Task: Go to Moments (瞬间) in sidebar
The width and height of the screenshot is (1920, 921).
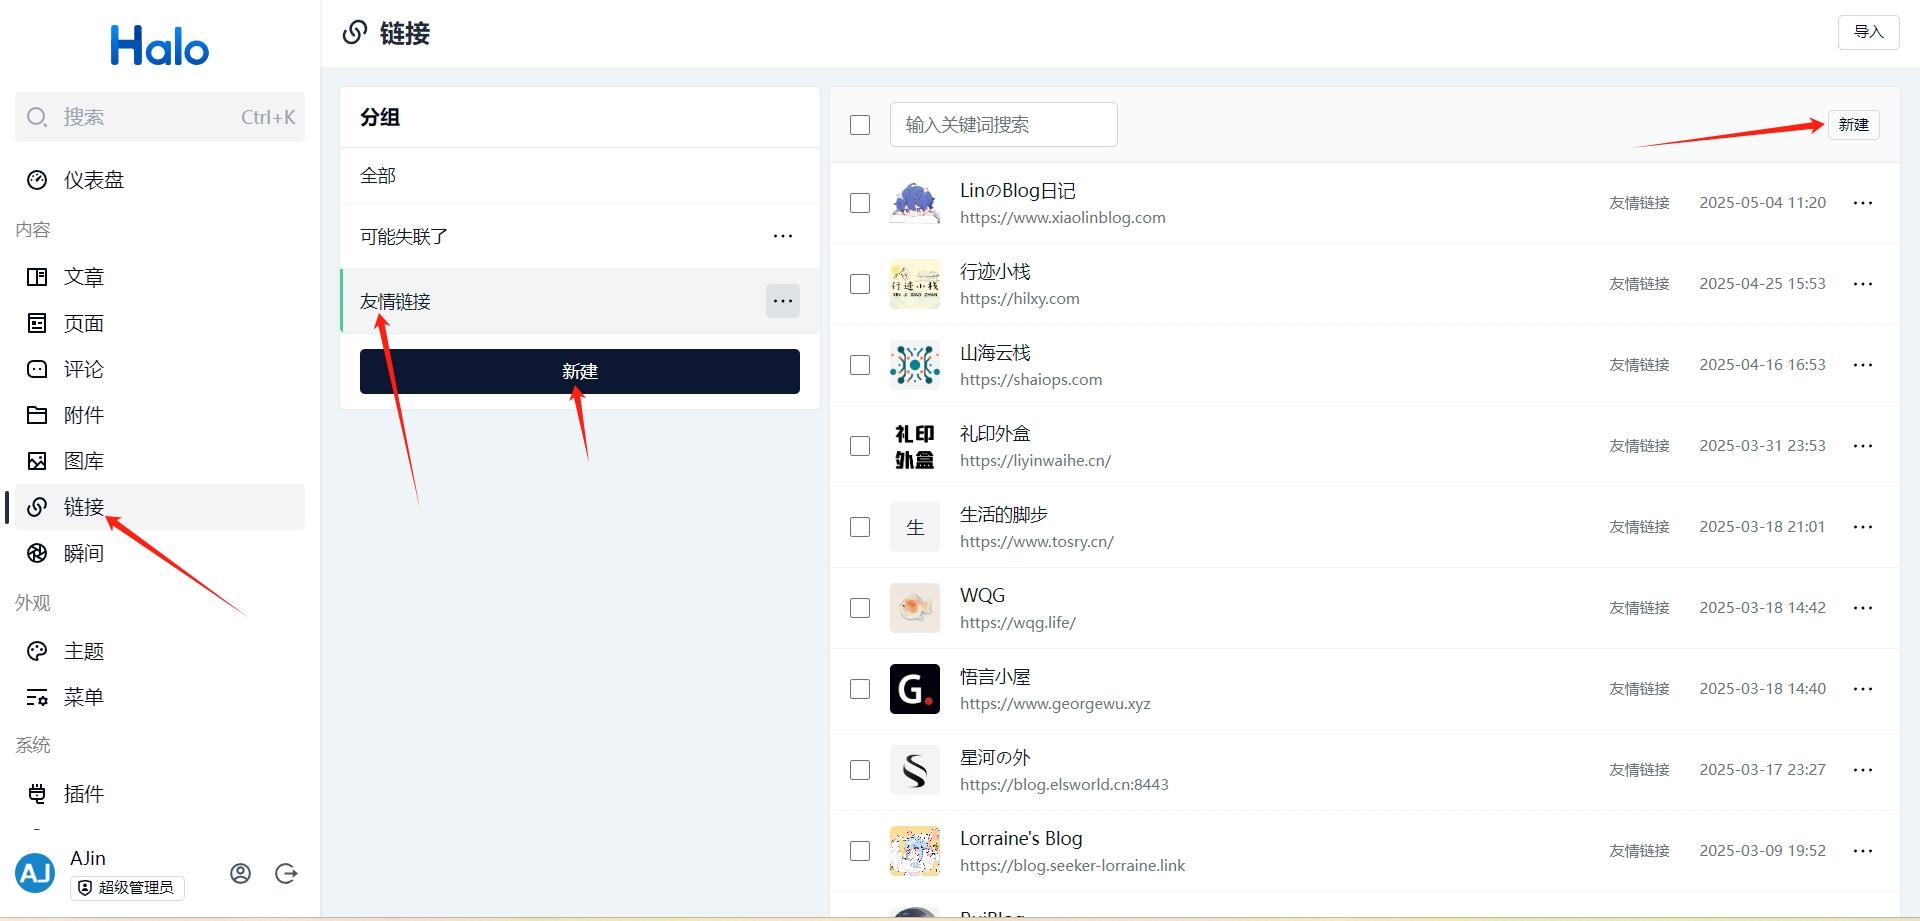Action: [x=83, y=553]
